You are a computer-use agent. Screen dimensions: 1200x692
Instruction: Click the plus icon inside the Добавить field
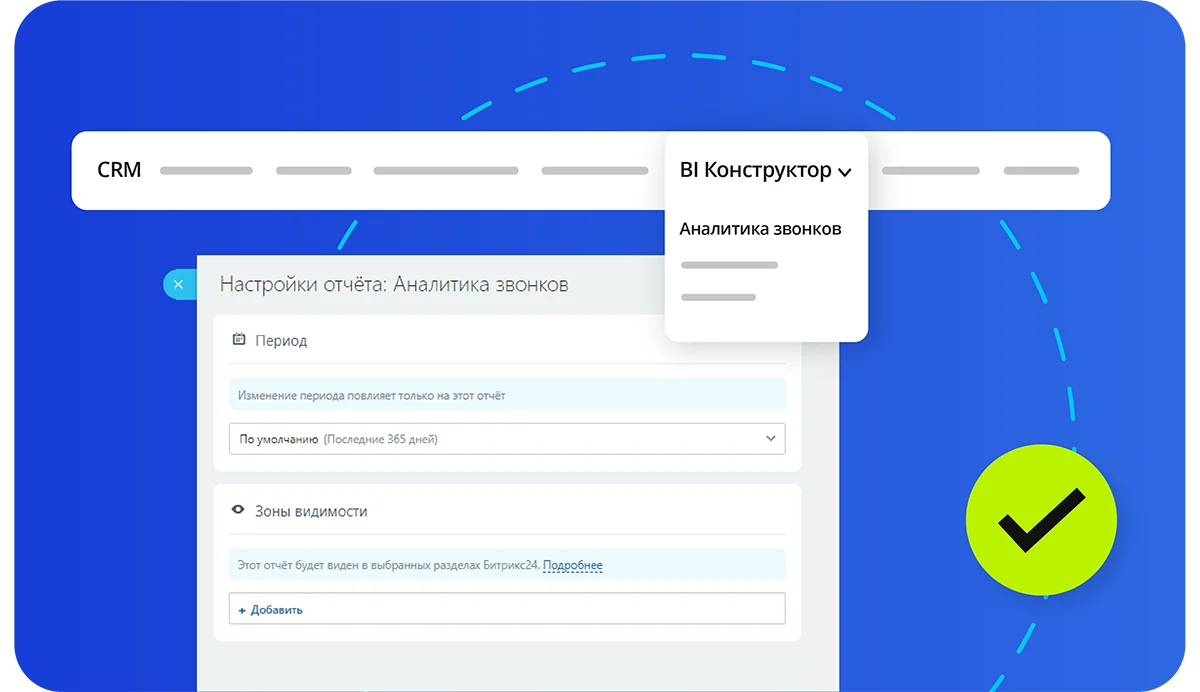(x=240, y=609)
